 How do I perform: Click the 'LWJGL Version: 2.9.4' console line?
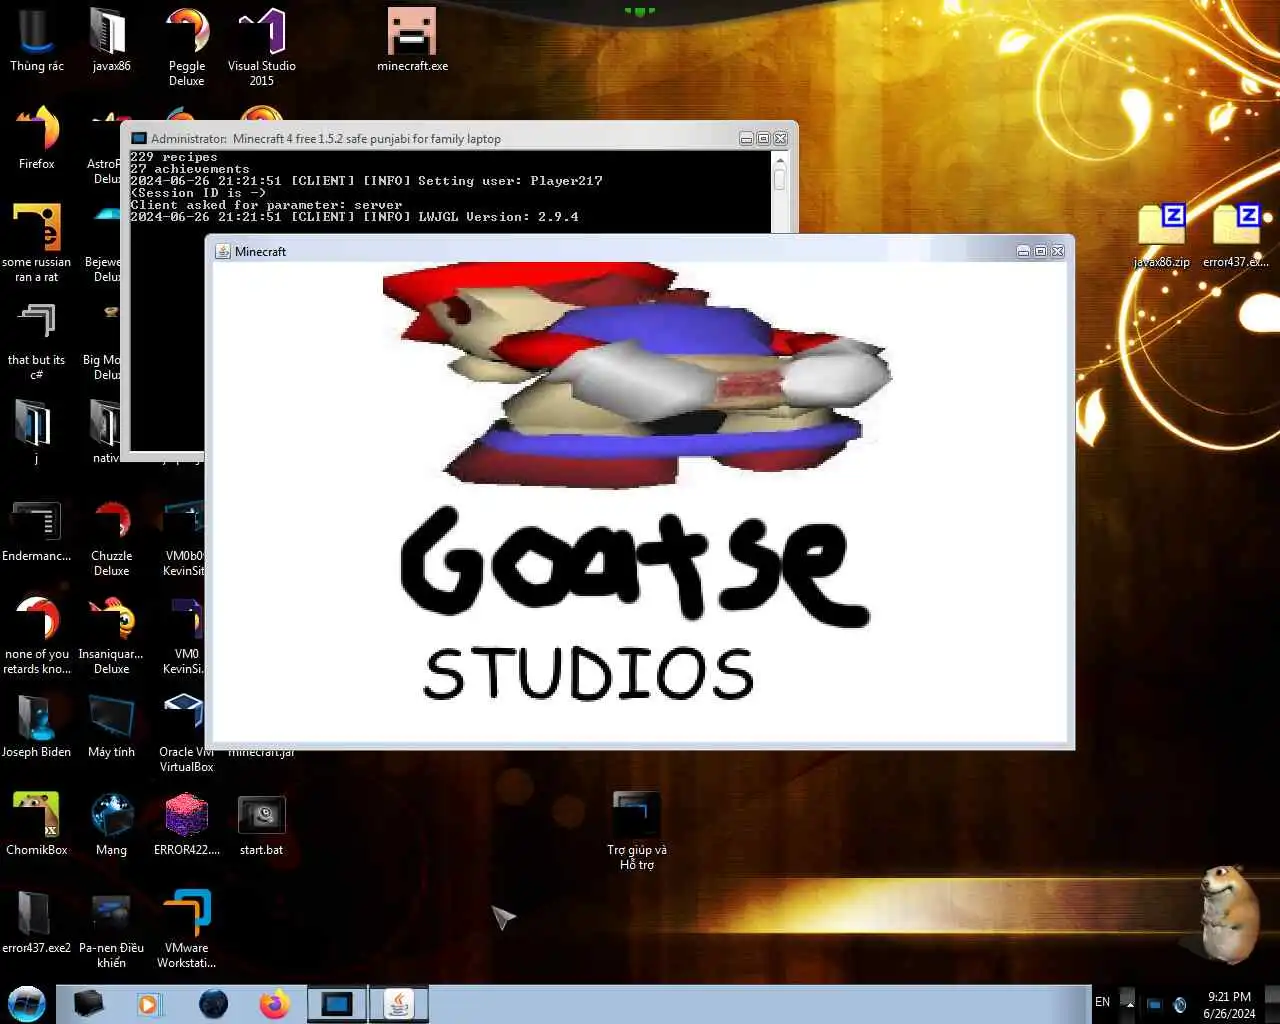[354, 217]
